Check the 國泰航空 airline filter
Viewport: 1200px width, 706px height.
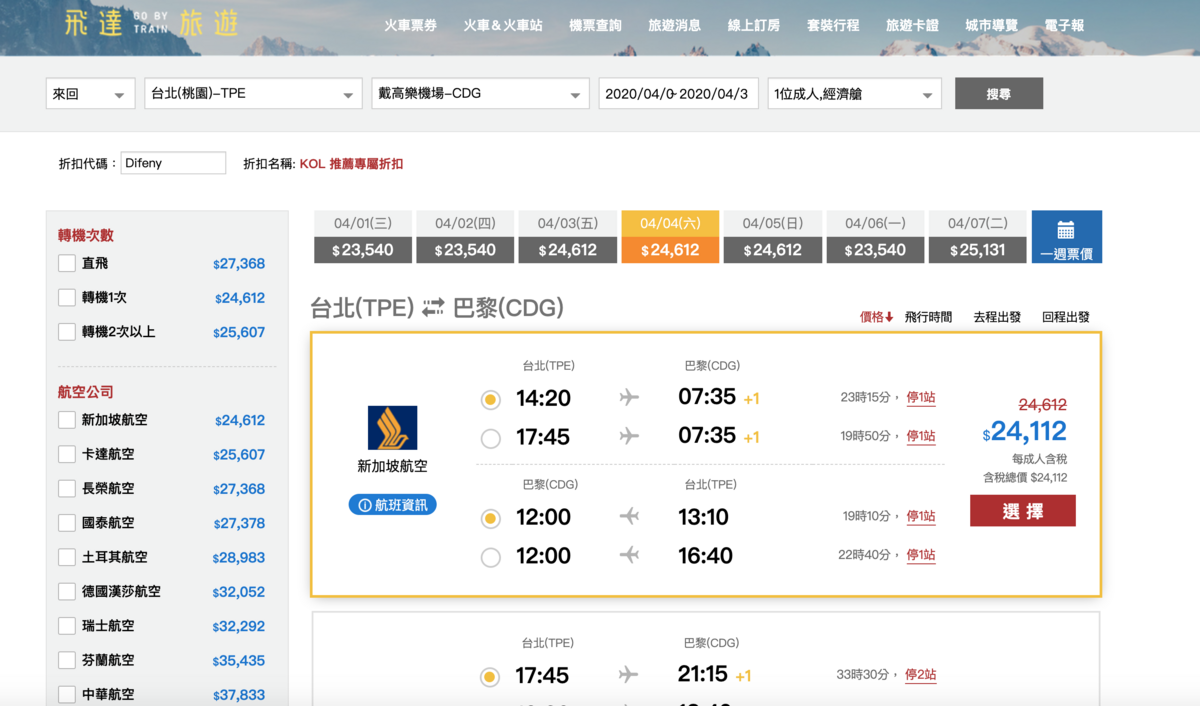[67, 523]
